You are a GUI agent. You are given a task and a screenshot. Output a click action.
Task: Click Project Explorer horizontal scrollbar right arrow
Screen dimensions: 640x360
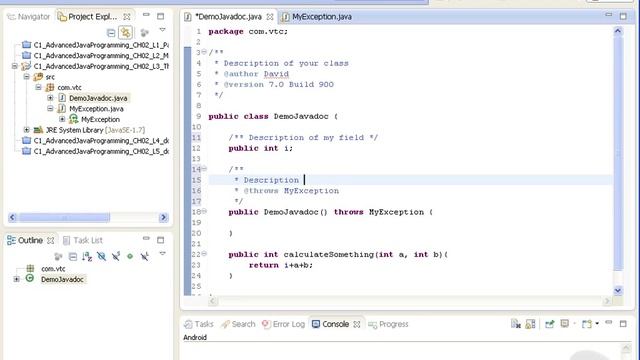click(164, 217)
